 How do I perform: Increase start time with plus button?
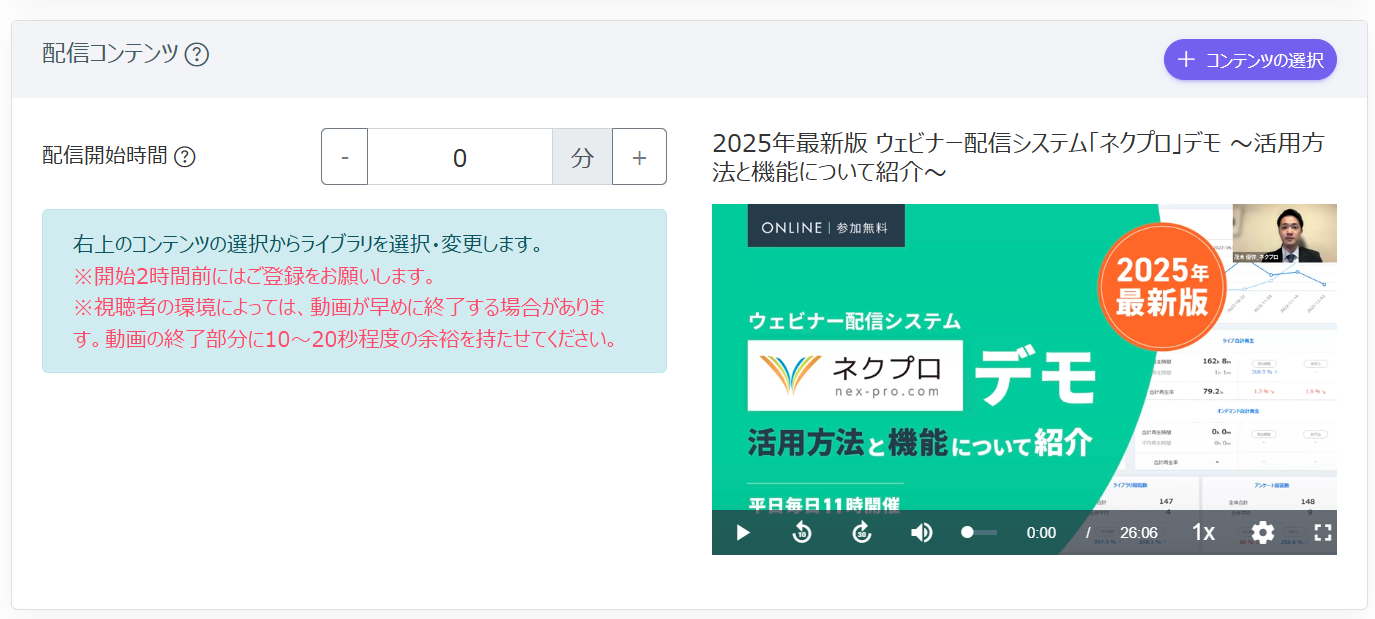point(639,157)
